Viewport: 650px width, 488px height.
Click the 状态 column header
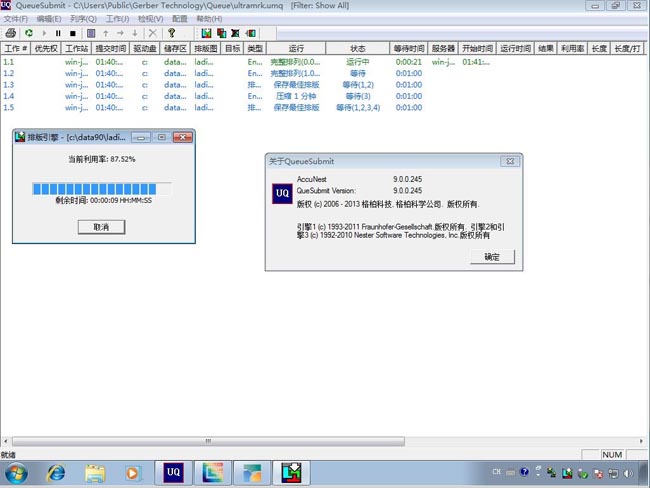tap(358, 49)
